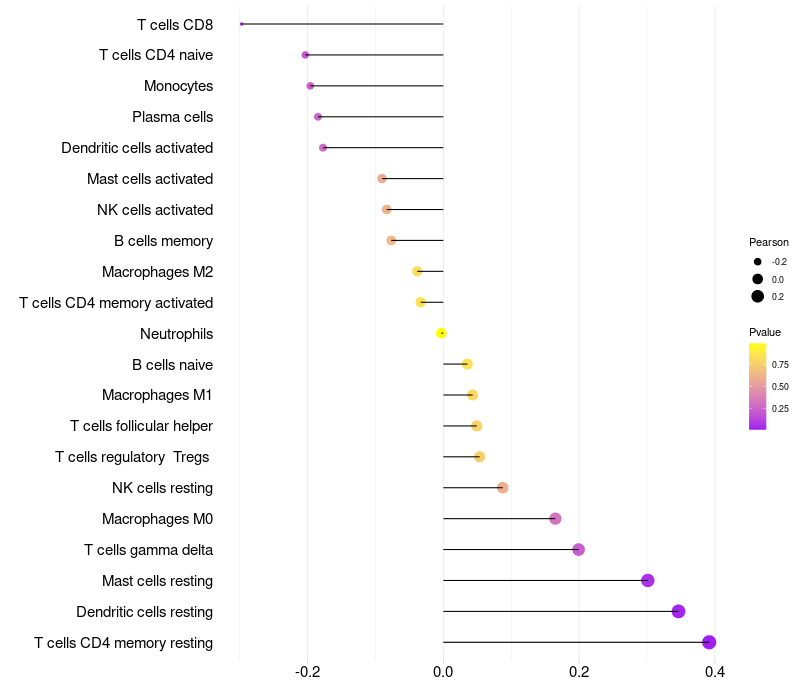Click the Macrophages M2 data point
The width and height of the screenshot is (800, 700).
pyautogui.click(x=417, y=271)
